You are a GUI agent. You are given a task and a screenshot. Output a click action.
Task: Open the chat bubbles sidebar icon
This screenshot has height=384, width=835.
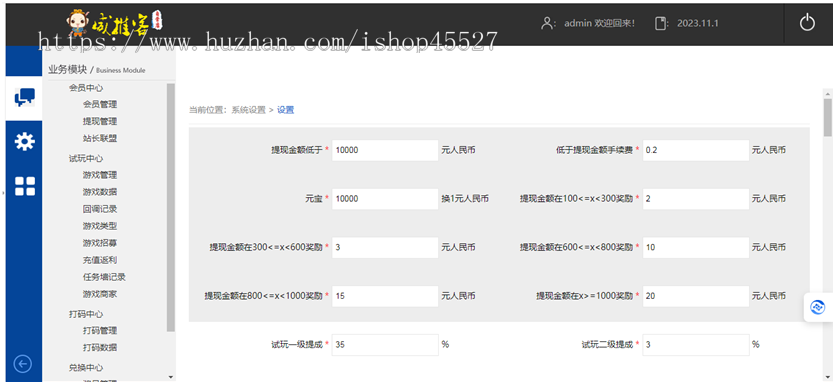[24, 97]
